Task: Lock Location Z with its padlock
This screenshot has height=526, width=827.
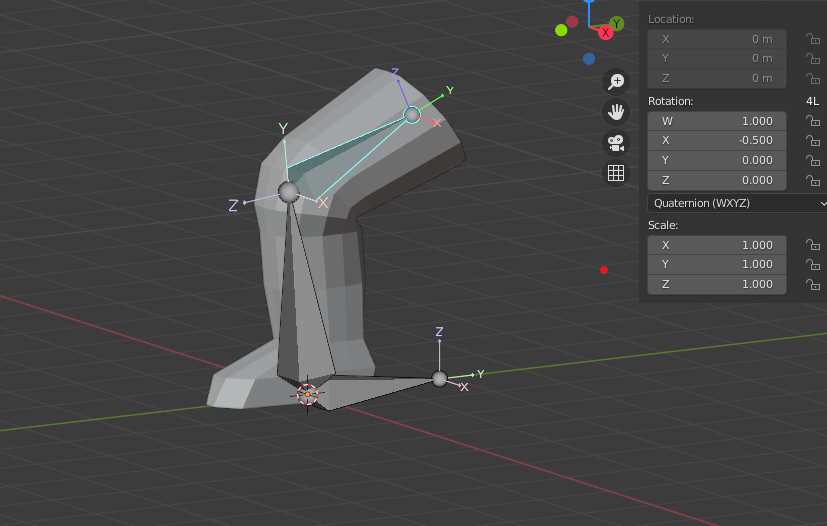Action: (x=813, y=79)
